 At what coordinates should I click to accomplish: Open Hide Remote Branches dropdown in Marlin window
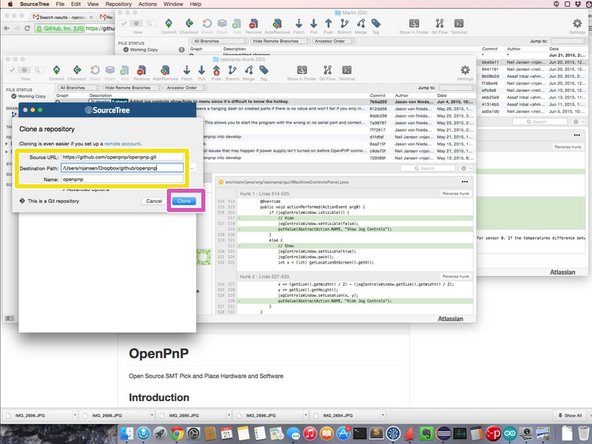point(281,41)
